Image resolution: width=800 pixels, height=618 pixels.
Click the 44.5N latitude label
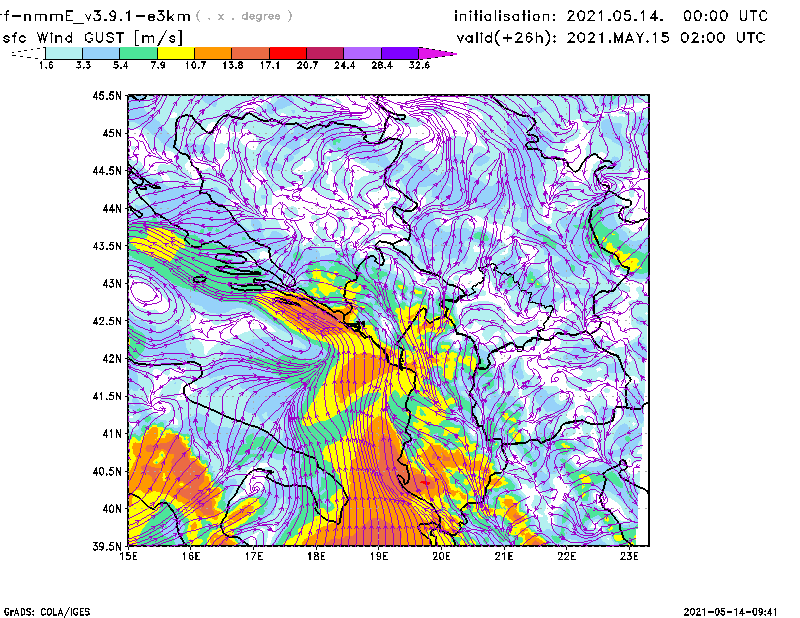click(107, 170)
